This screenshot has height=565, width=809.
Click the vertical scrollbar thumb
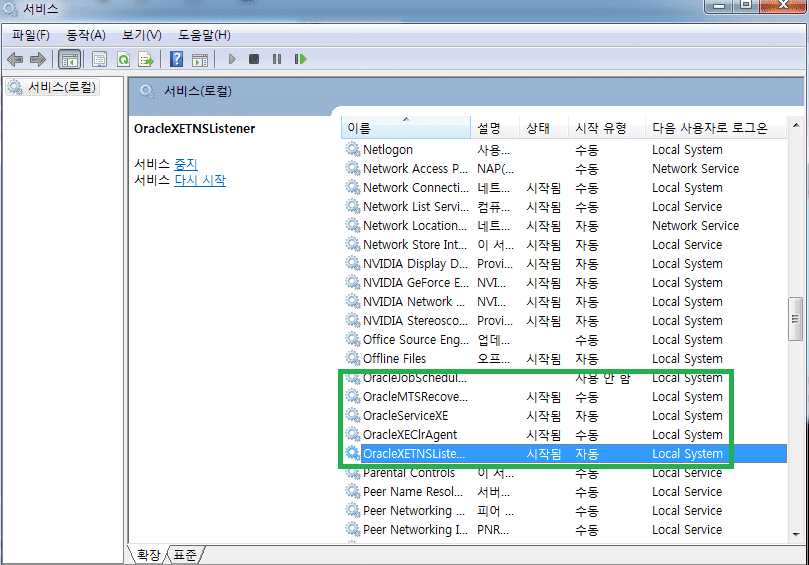point(796,318)
